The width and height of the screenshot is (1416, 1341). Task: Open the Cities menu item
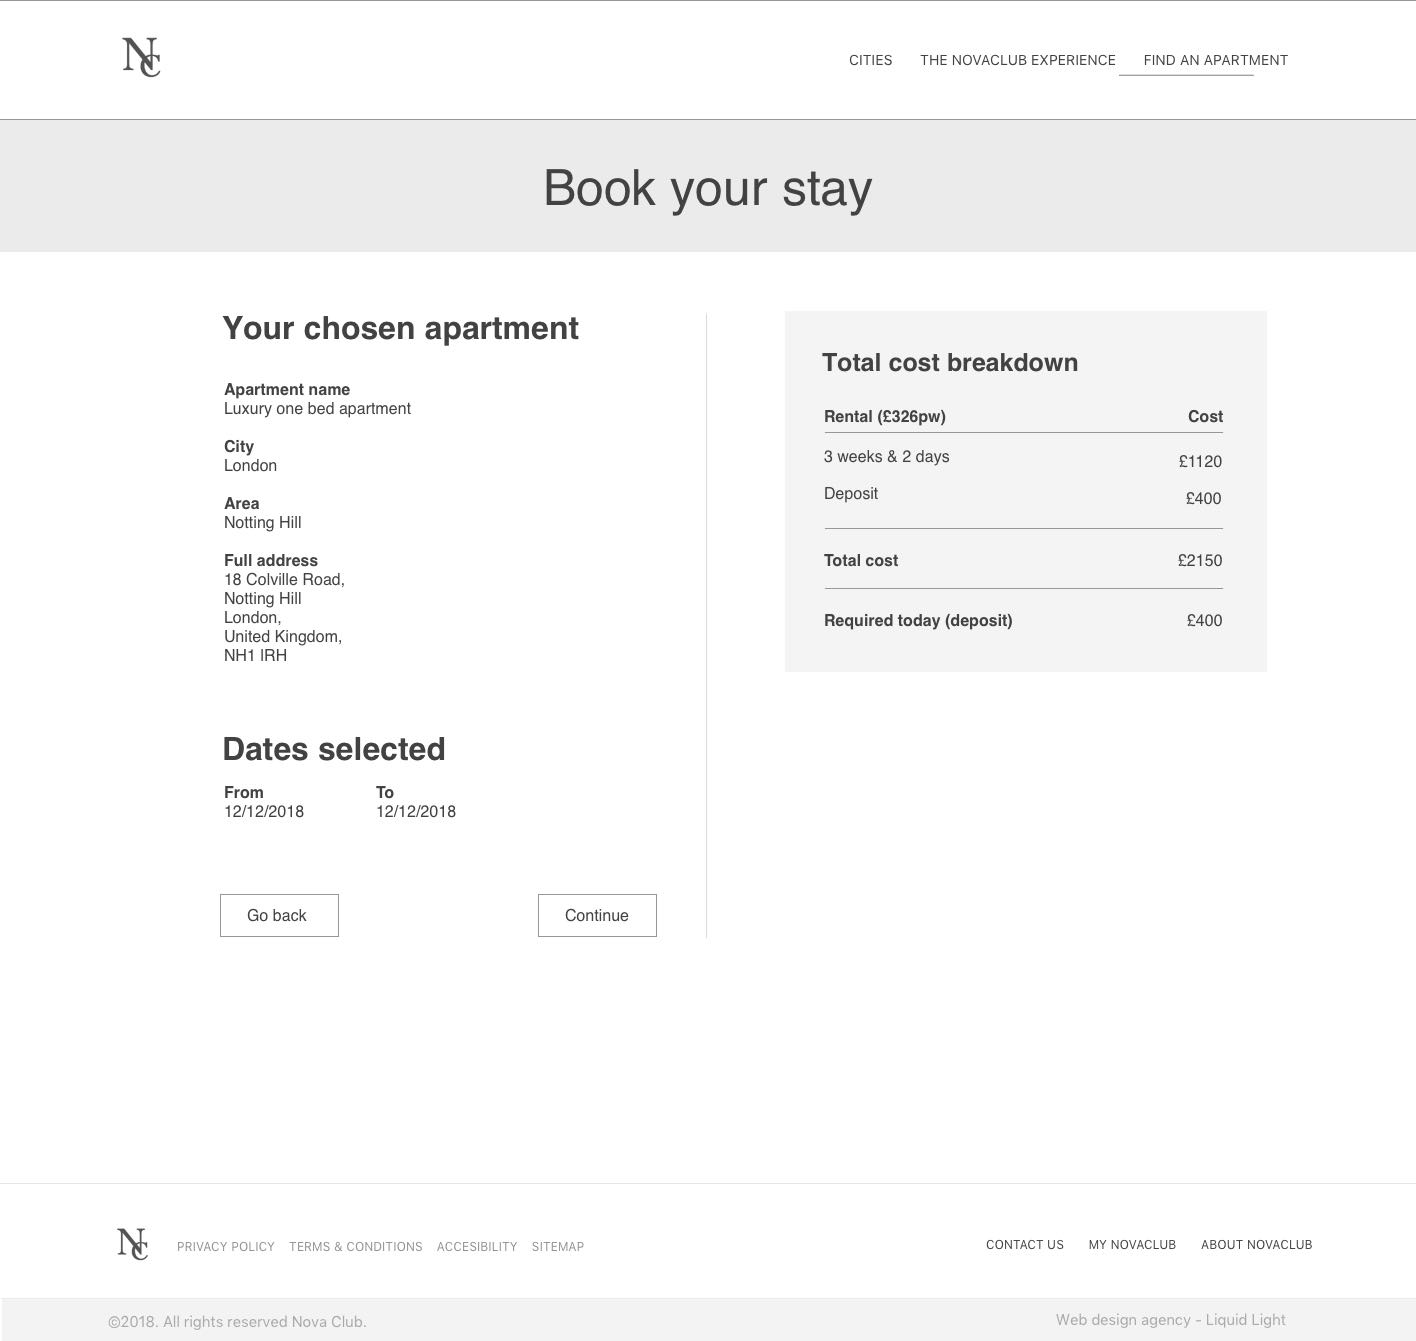(x=870, y=60)
